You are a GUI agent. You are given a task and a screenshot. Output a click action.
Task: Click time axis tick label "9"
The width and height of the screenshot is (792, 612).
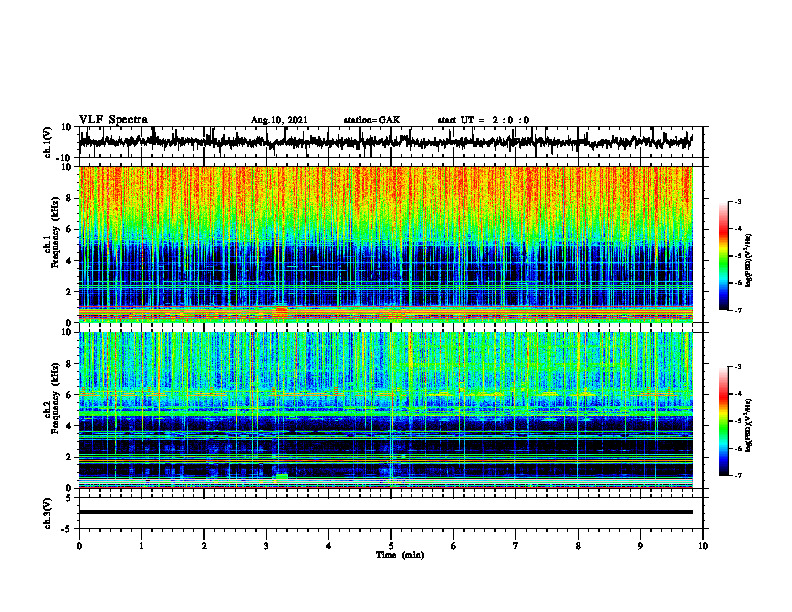(x=640, y=546)
